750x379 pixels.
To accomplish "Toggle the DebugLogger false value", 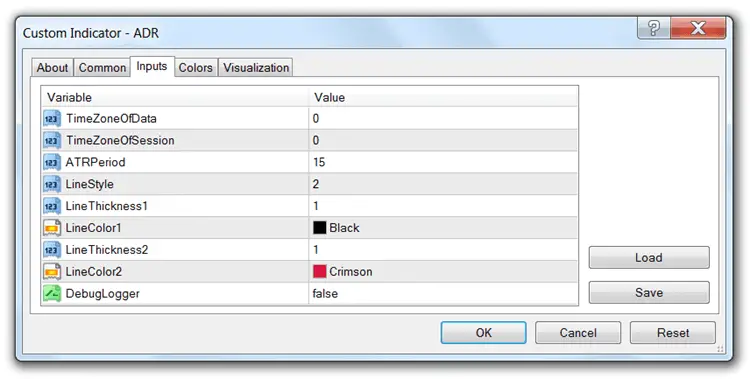I will tap(325, 293).
